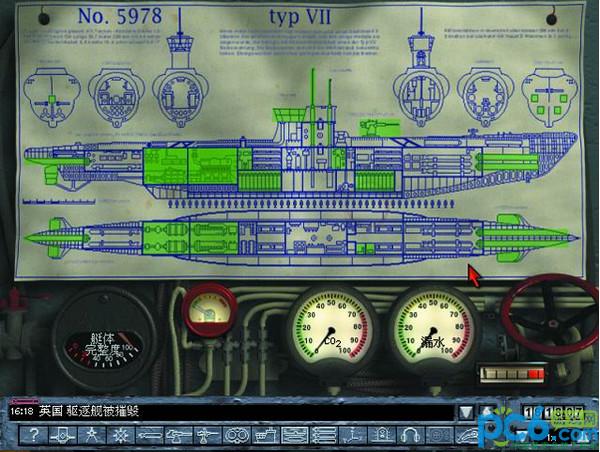Open the binoculars view icon
This screenshot has height=452, width=600.
237,436
